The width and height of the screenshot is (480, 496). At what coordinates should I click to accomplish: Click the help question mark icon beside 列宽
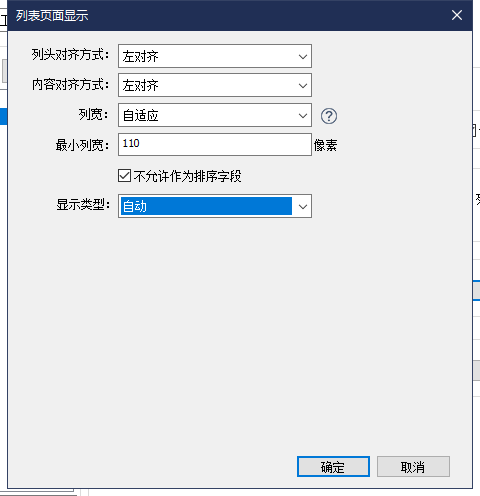[329, 116]
